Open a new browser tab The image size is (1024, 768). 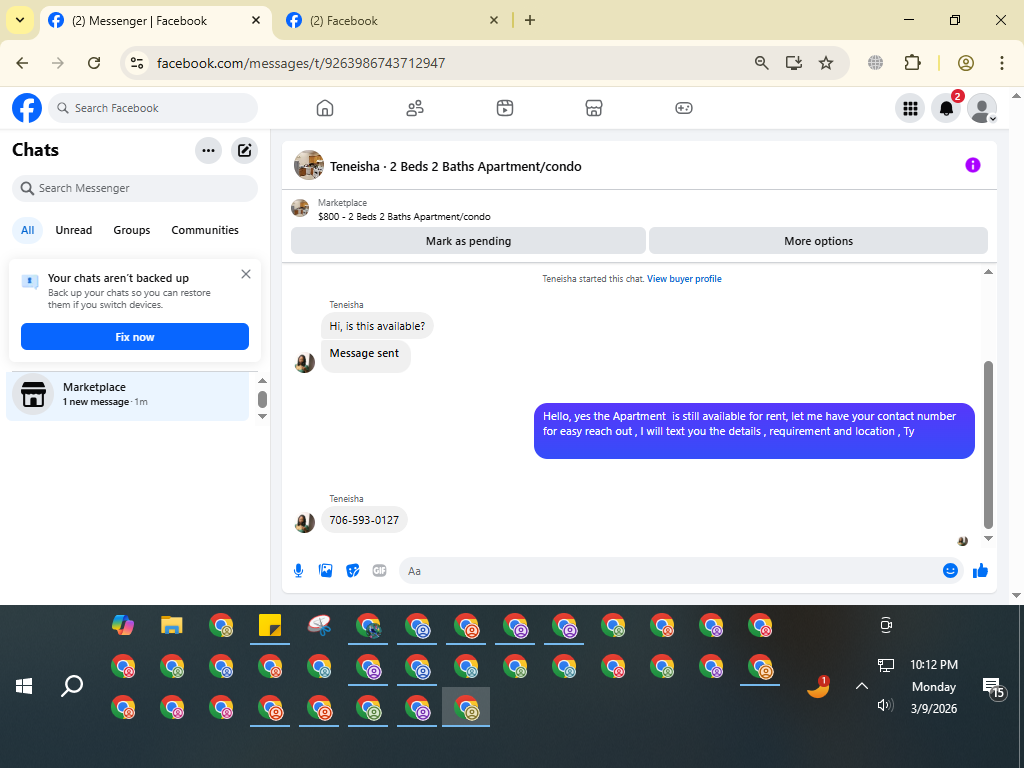[x=530, y=20]
